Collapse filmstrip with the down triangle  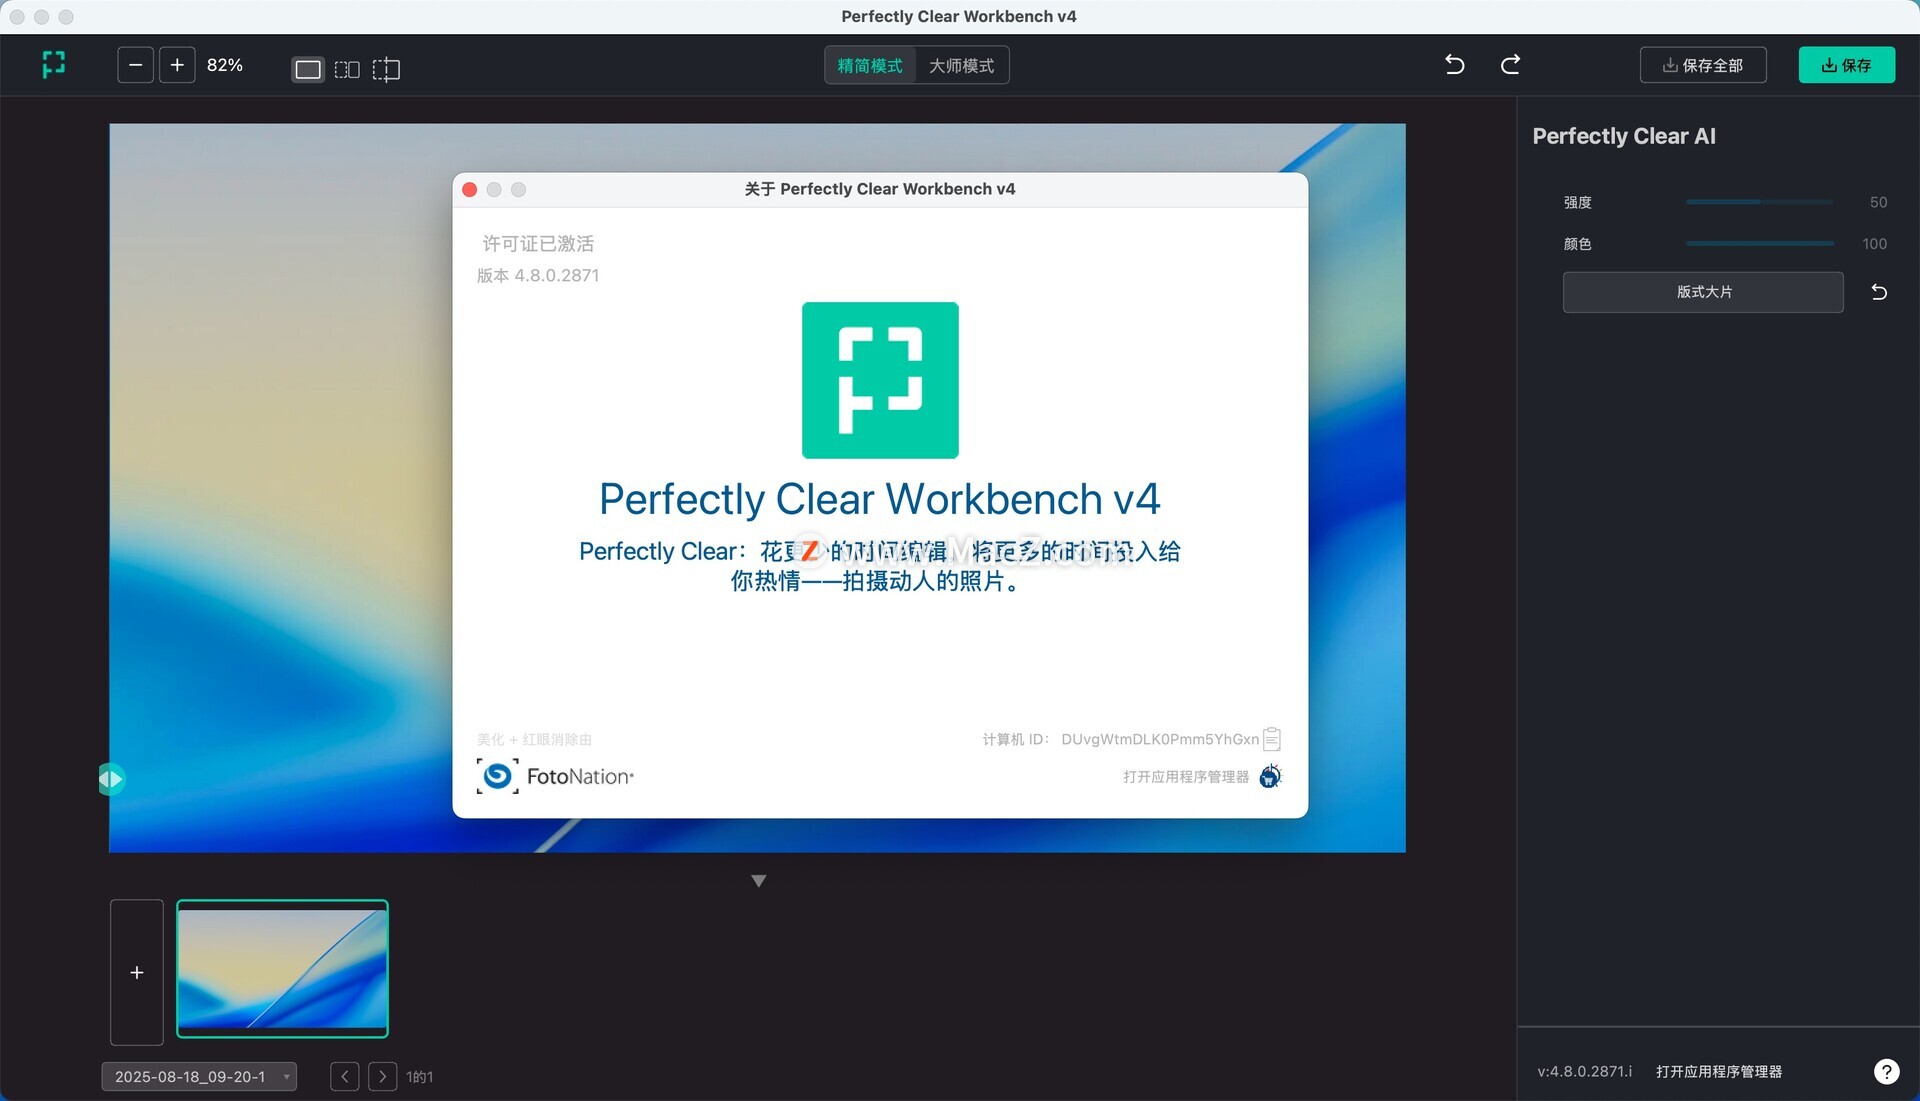click(758, 881)
